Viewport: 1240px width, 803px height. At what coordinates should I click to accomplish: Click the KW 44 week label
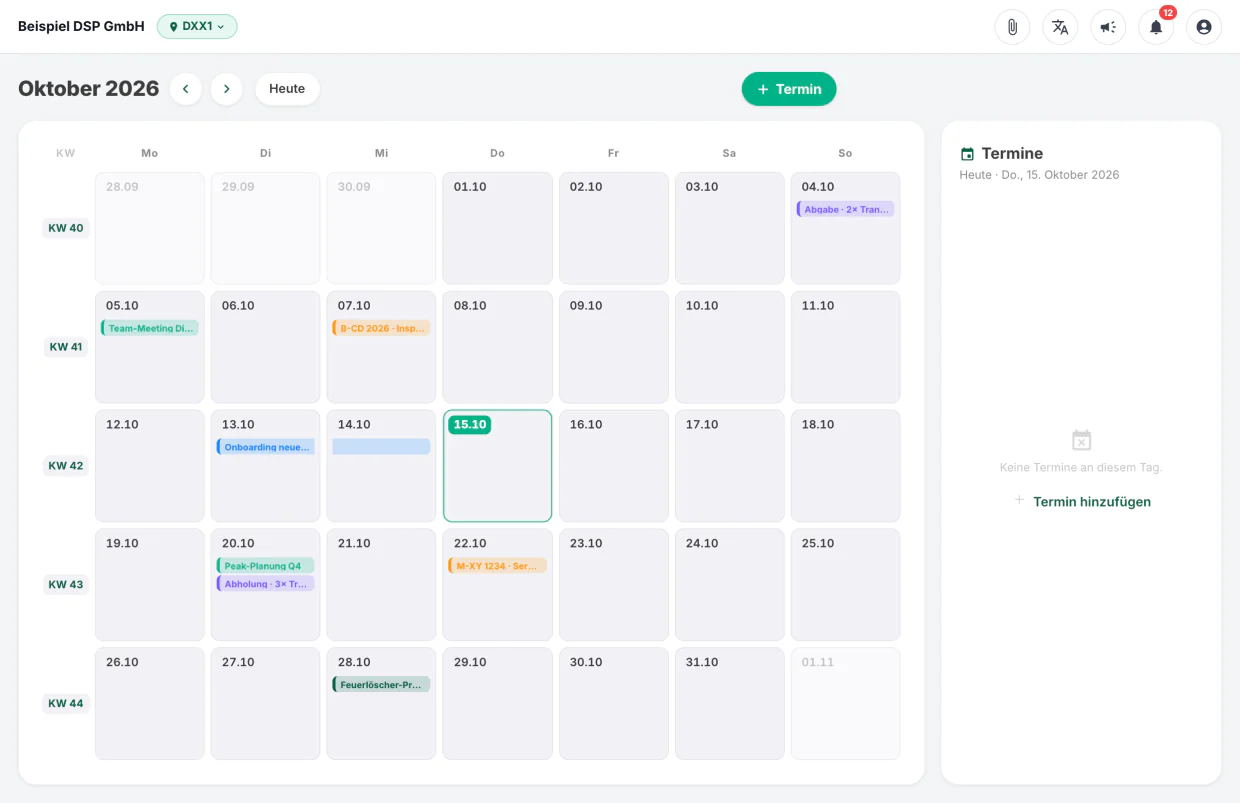coord(66,704)
